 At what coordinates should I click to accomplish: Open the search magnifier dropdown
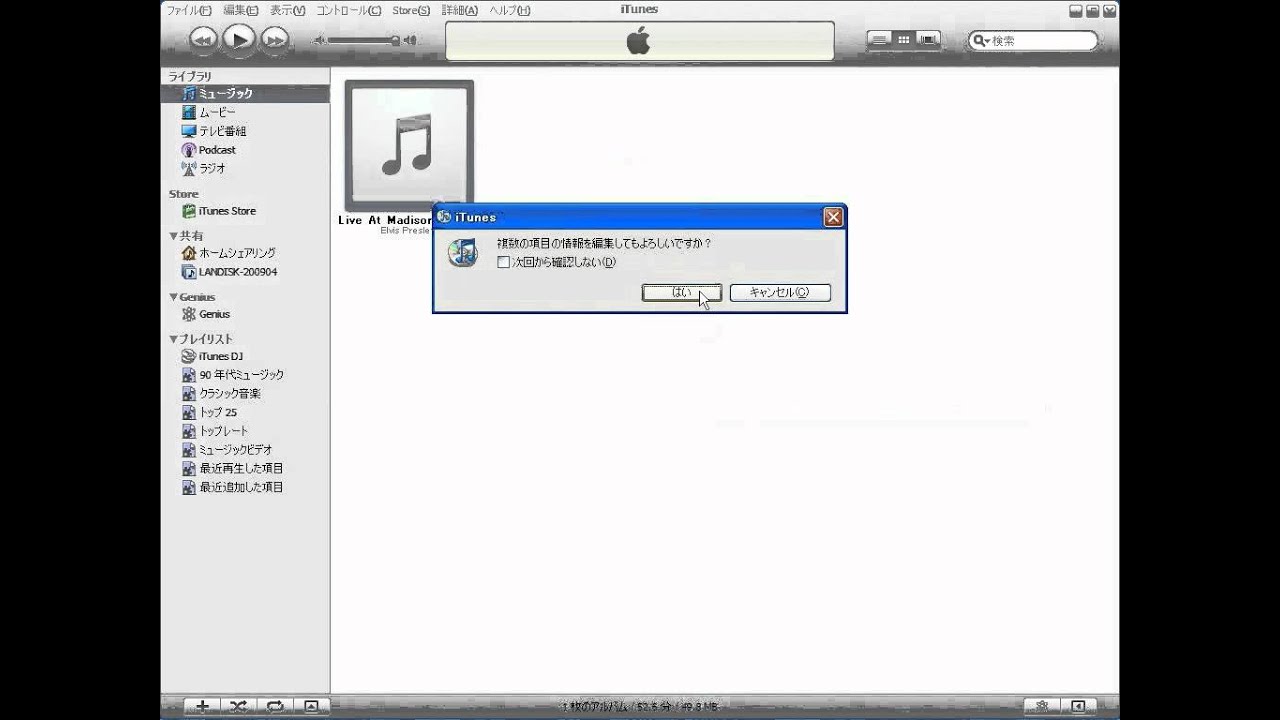pos(981,41)
